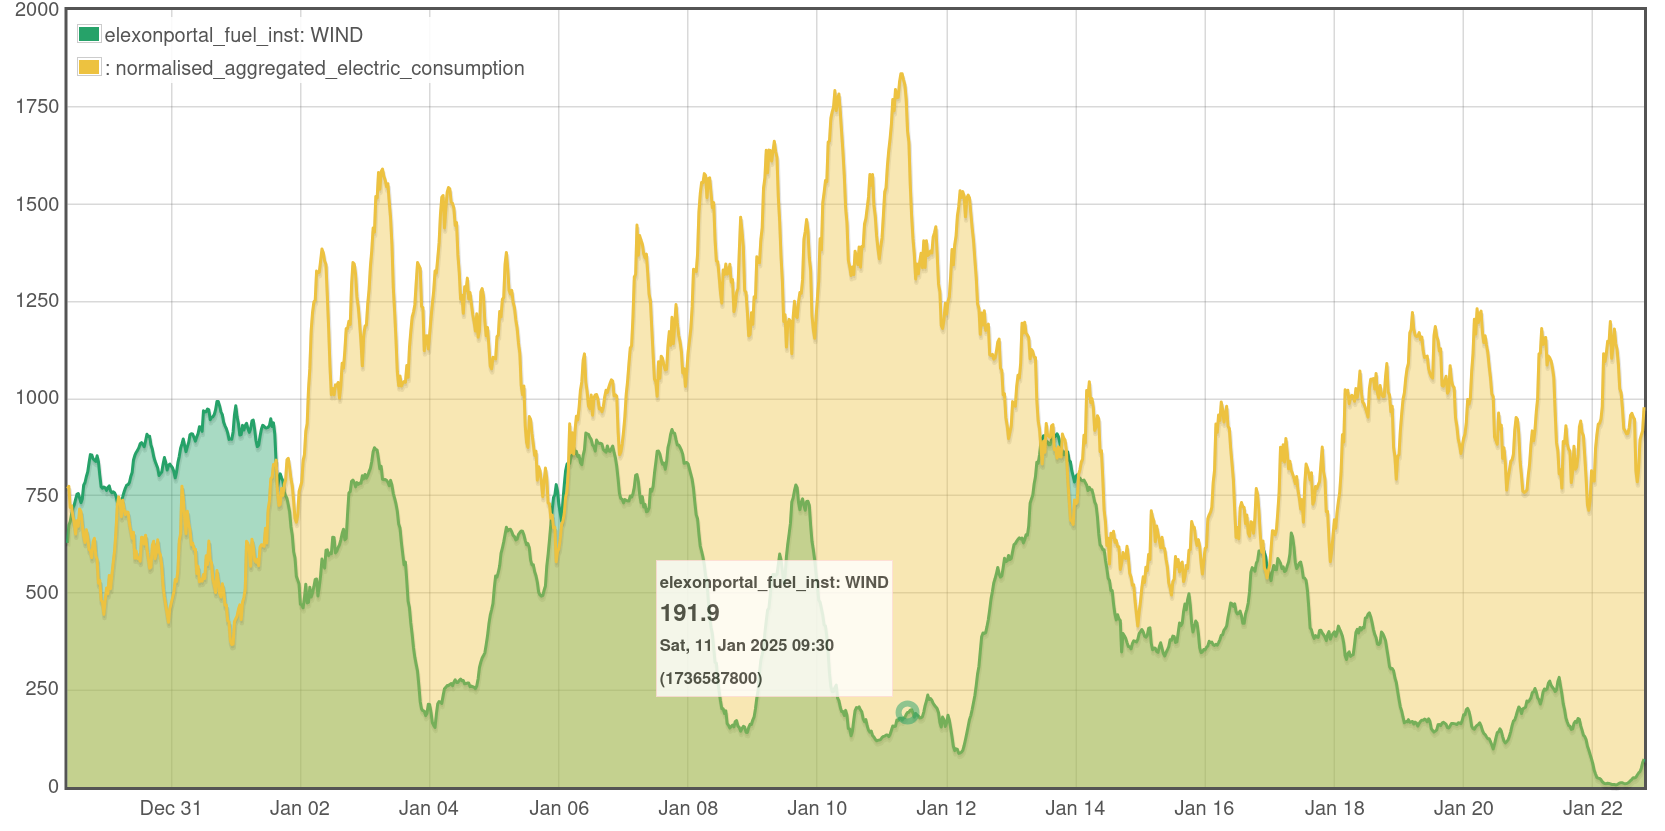The height and width of the screenshot is (831, 1665).
Task: Click the highlighted circle marker on wind line
Action: pyautogui.click(x=907, y=712)
